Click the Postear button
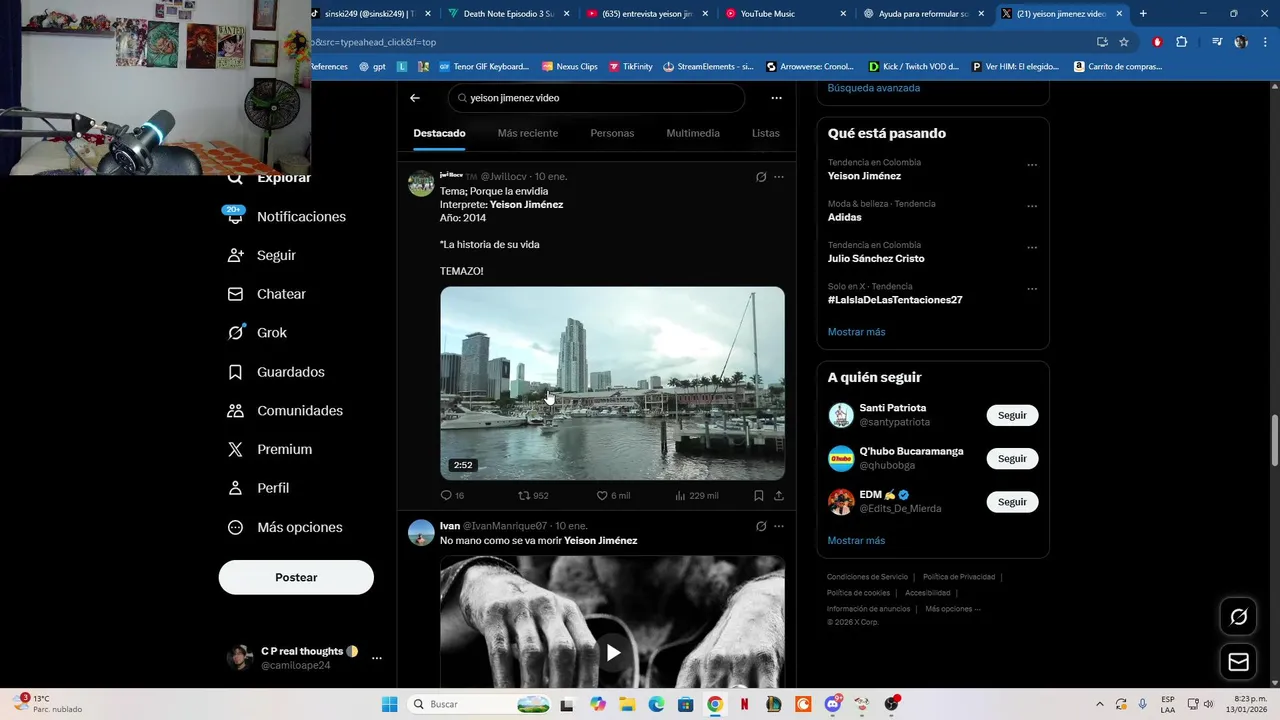The image size is (1280, 720). point(296,577)
